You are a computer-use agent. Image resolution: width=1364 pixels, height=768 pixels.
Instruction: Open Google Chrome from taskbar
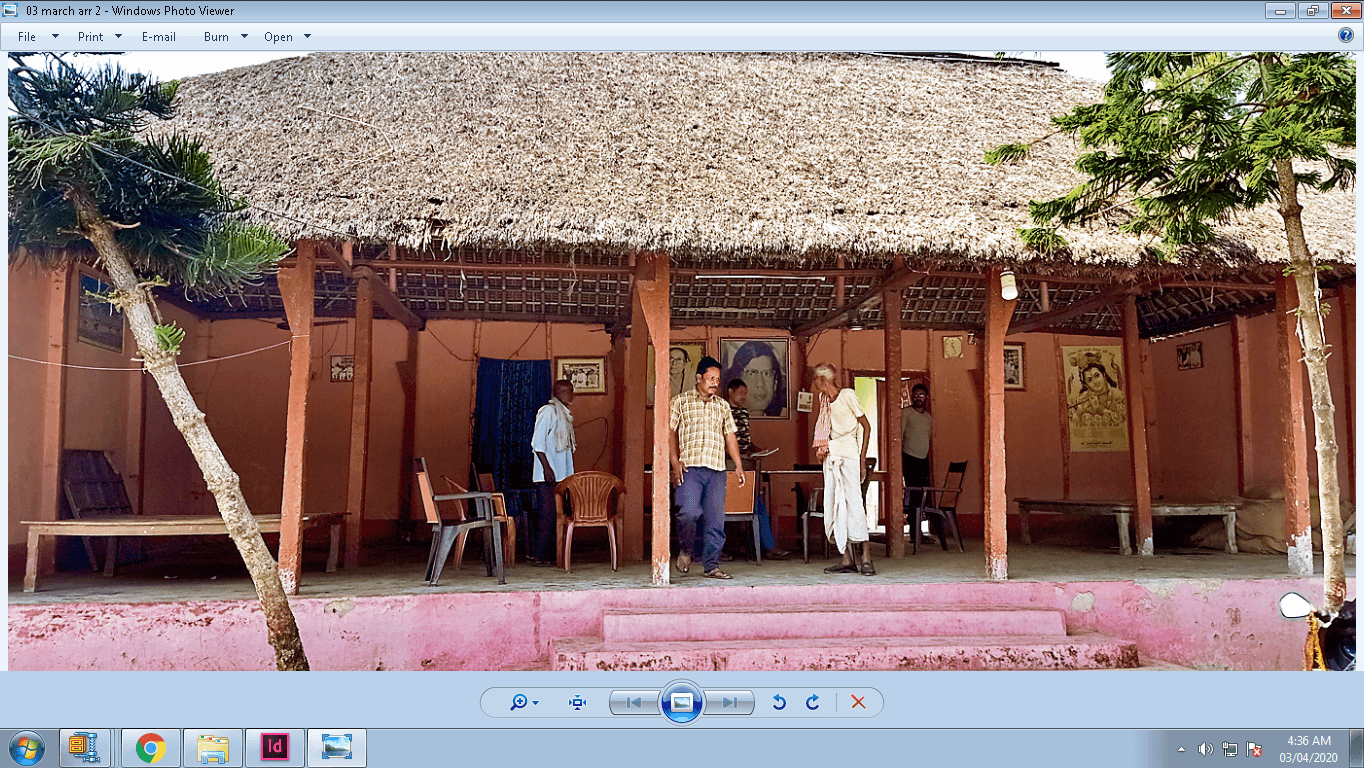[151, 748]
